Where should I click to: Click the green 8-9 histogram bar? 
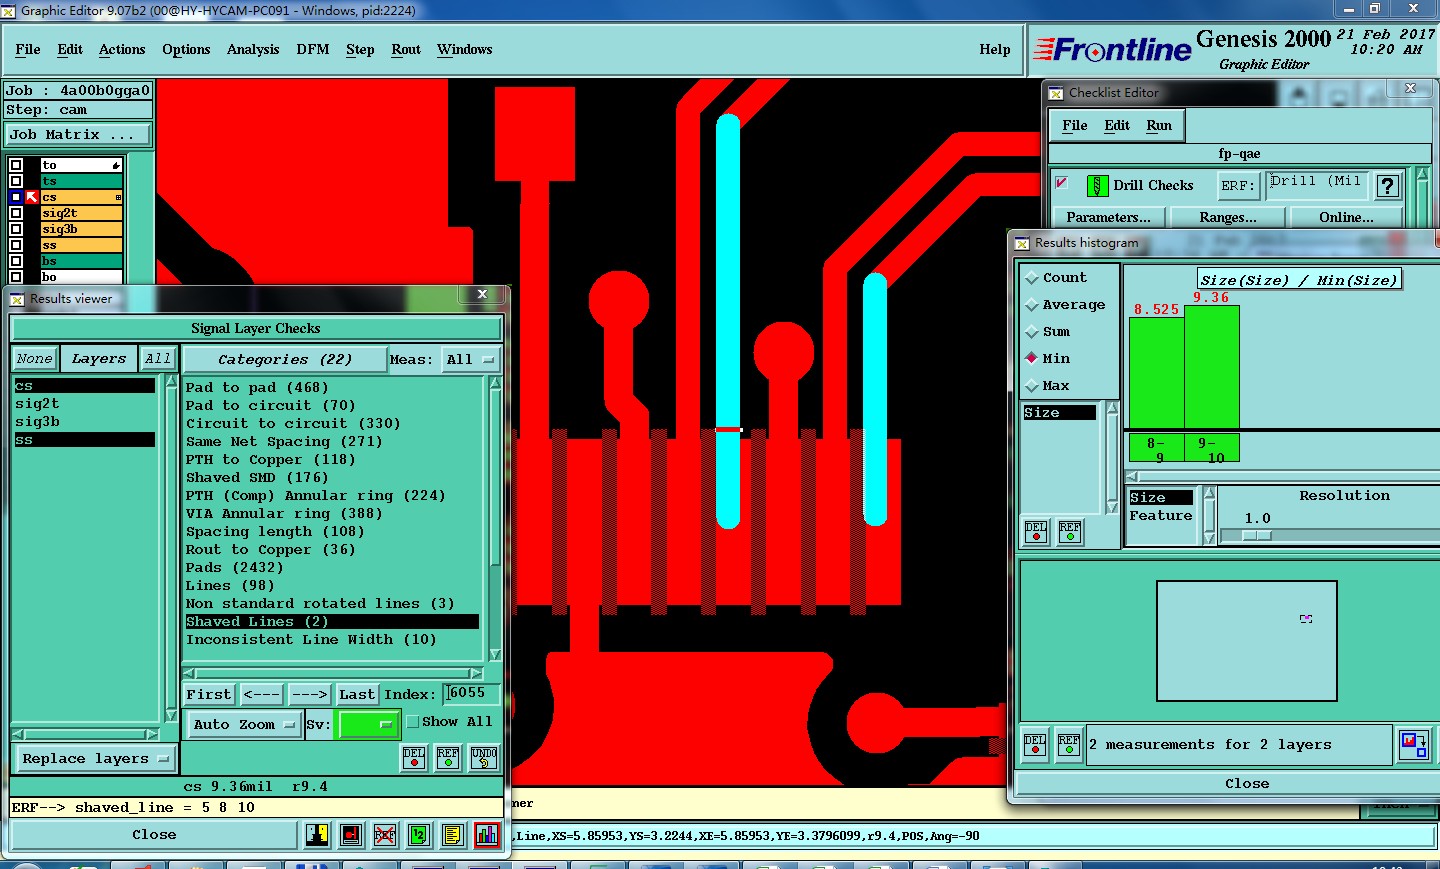click(x=1157, y=373)
